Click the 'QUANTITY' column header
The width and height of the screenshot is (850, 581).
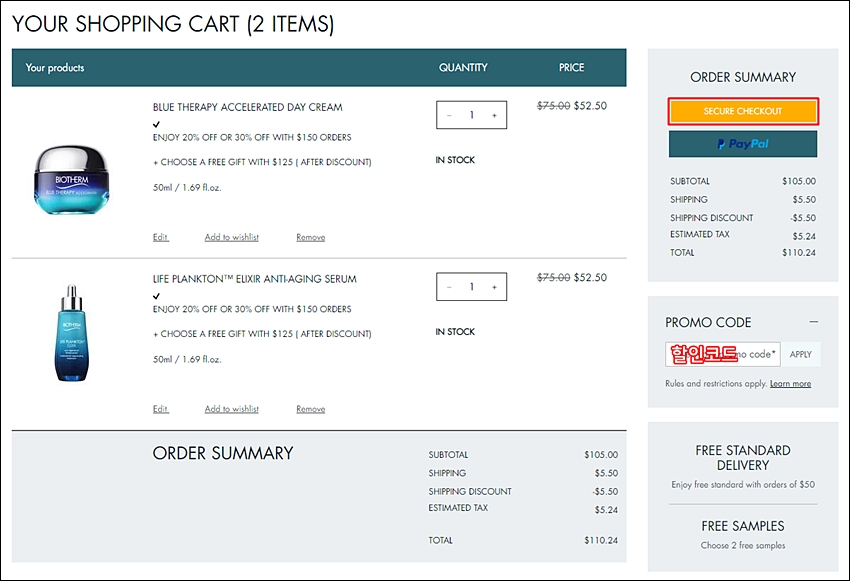[463, 68]
